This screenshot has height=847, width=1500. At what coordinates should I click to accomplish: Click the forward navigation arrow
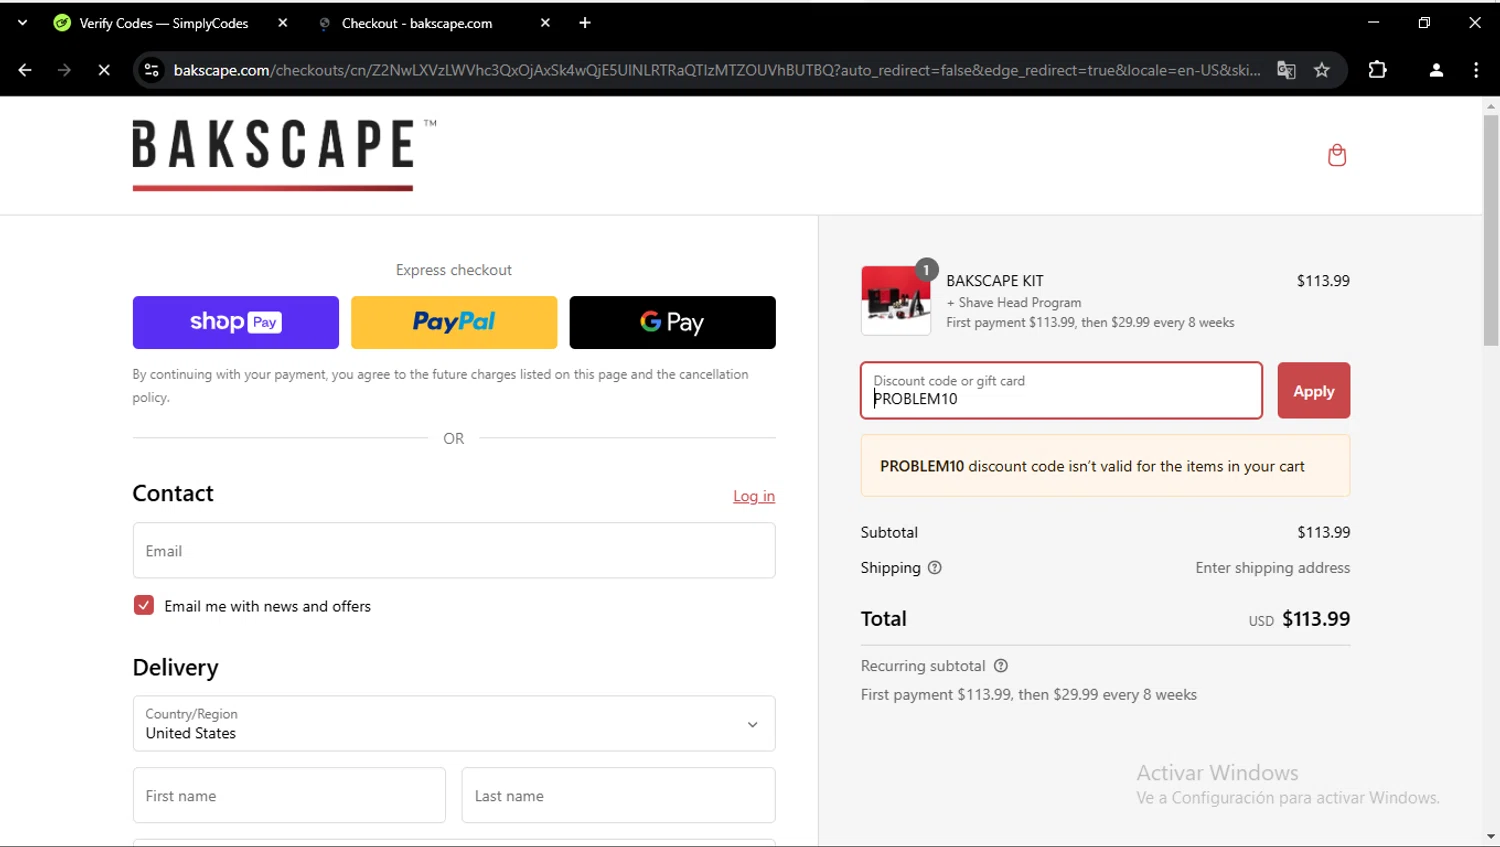64,70
